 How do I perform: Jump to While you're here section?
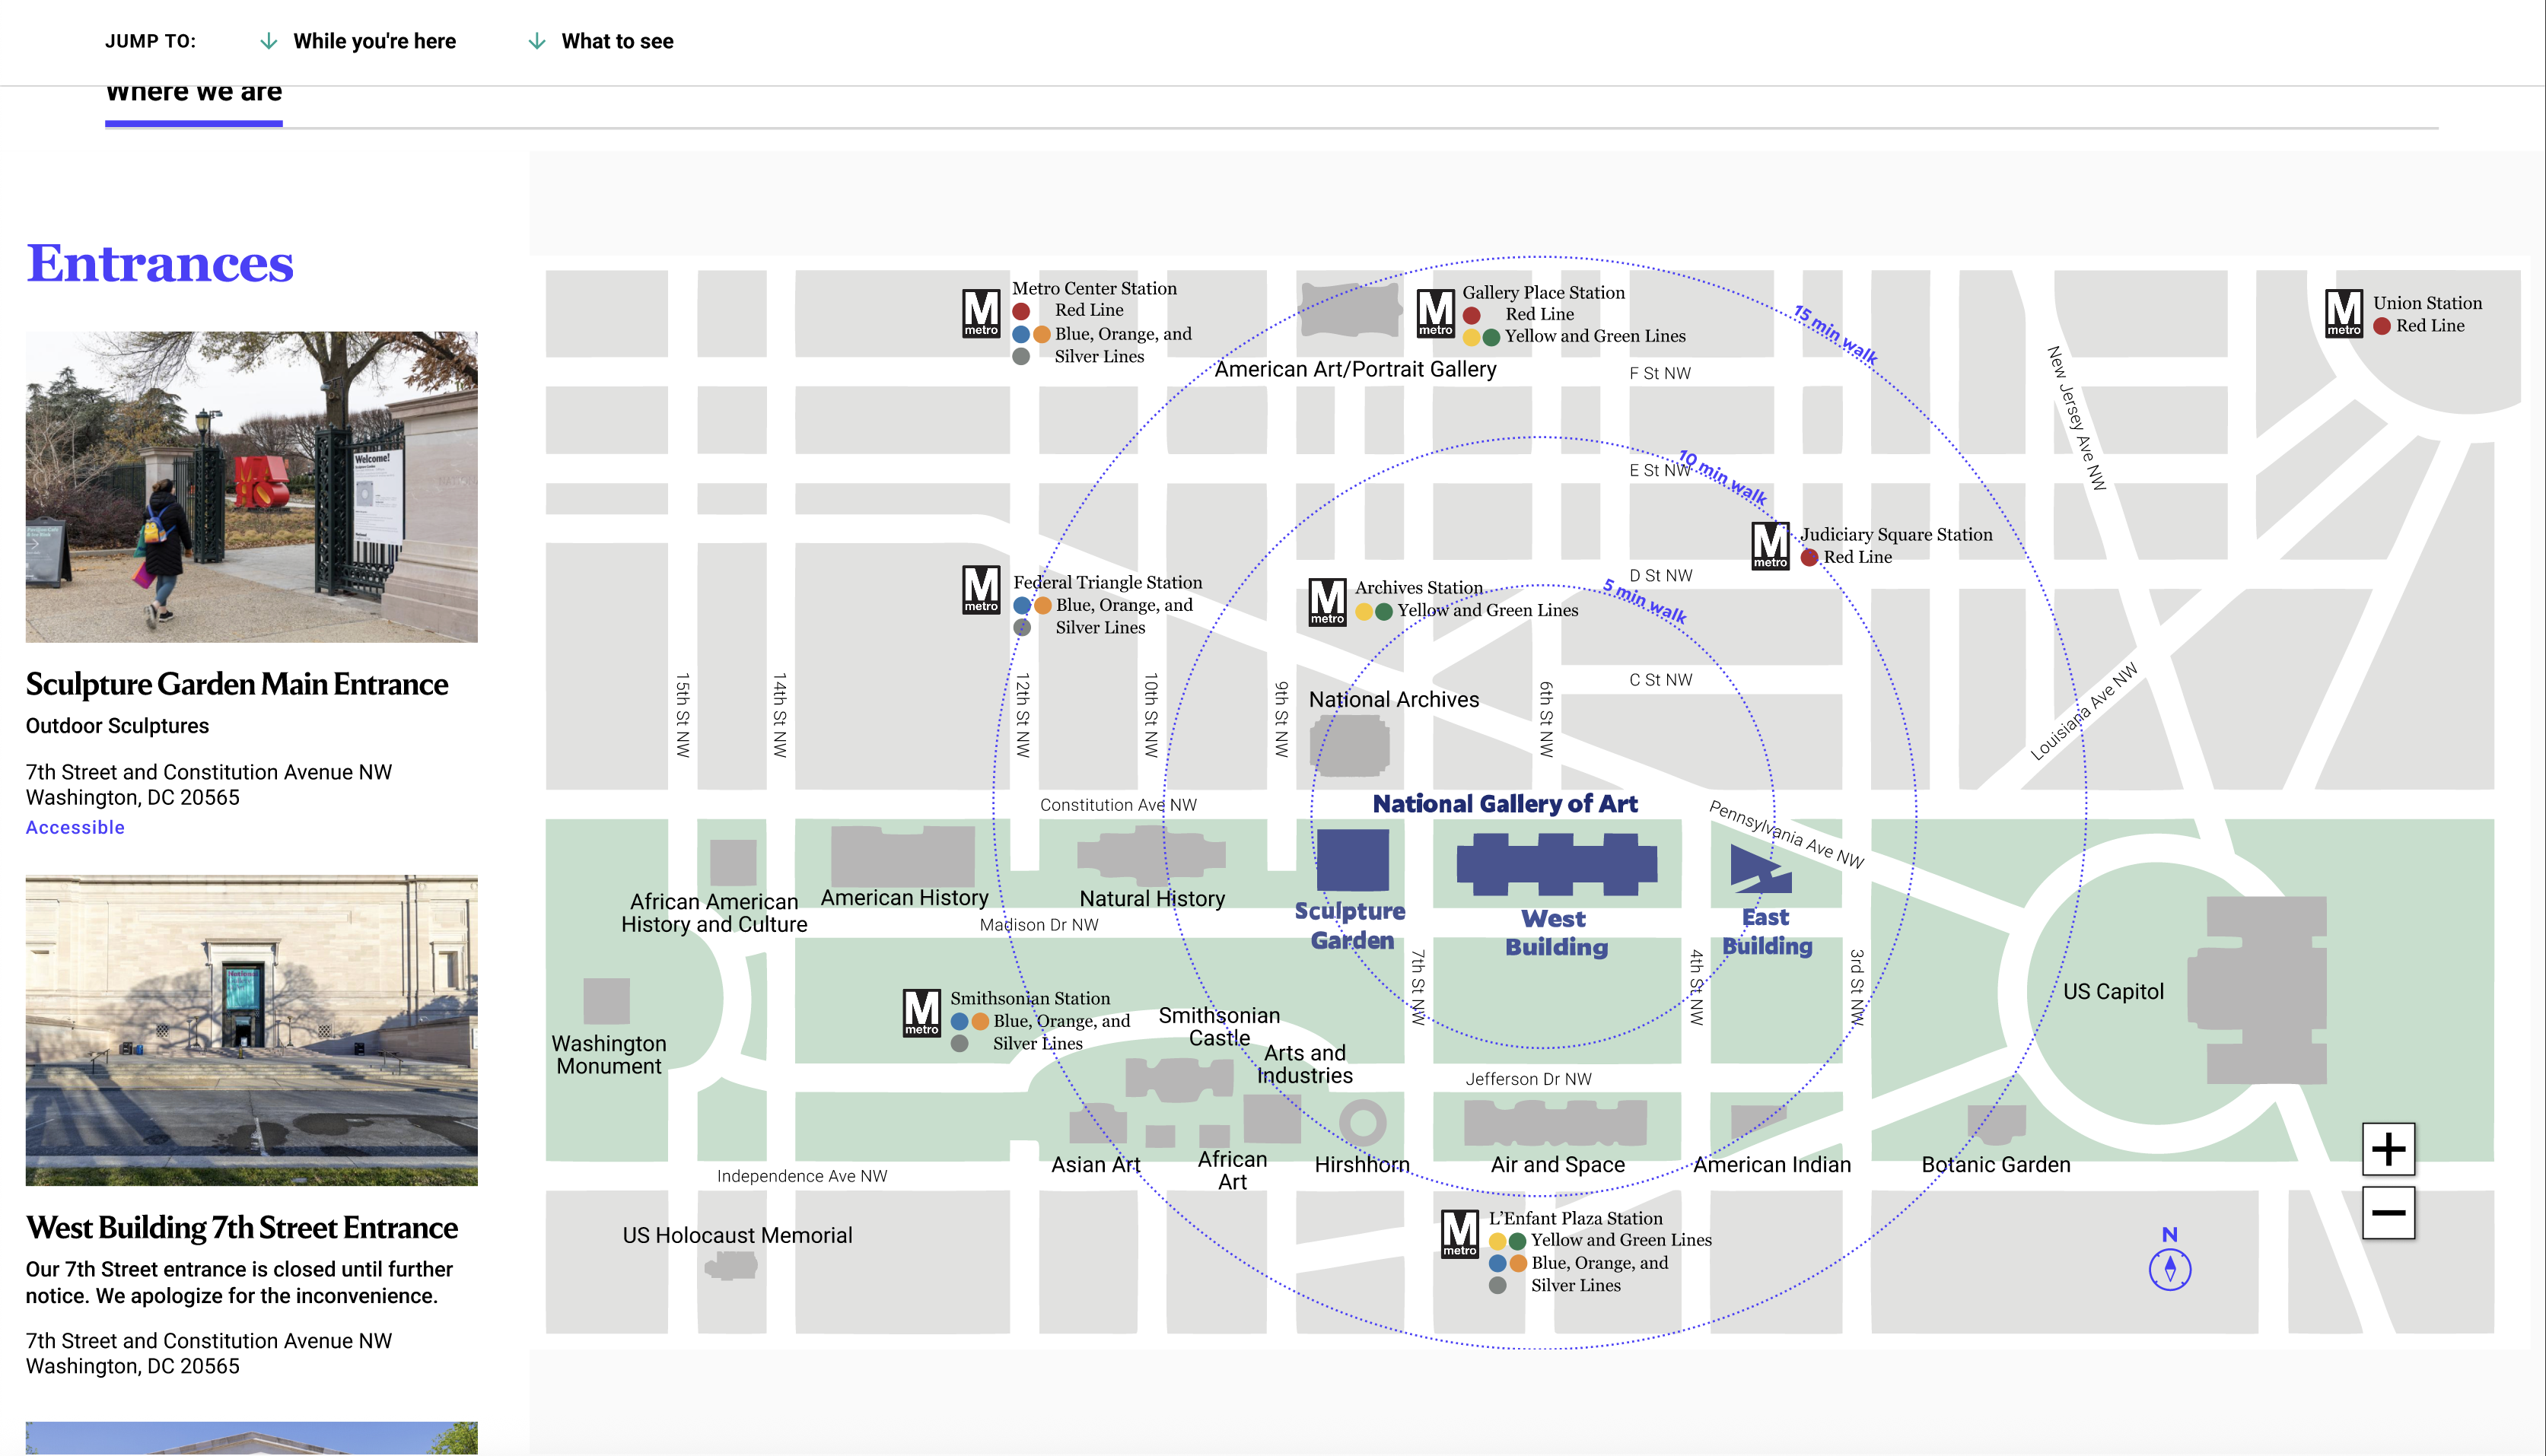coord(374,41)
